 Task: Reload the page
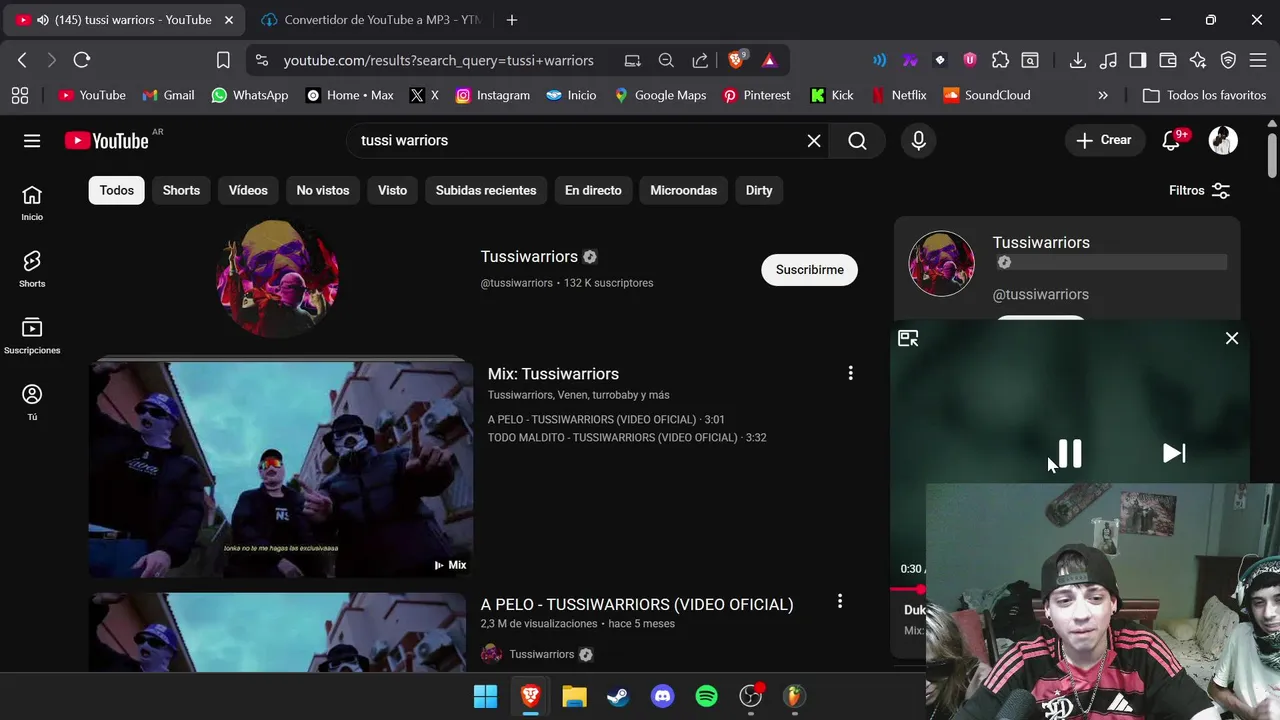82,60
